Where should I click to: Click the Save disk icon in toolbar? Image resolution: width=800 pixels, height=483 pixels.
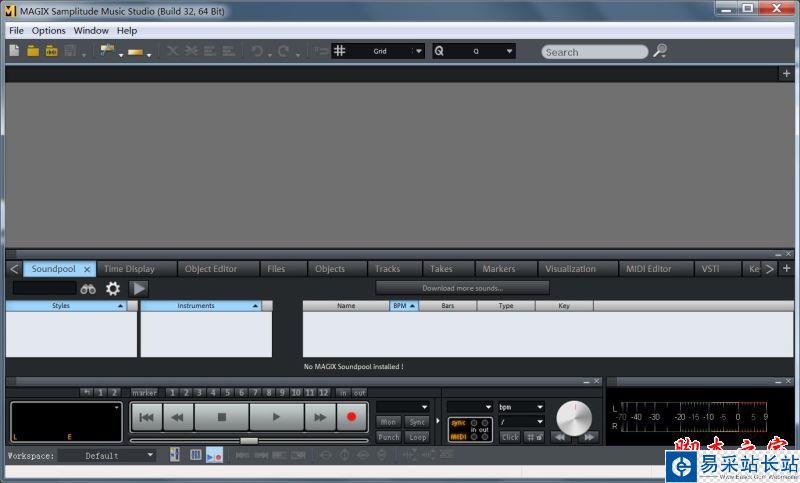point(70,50)
